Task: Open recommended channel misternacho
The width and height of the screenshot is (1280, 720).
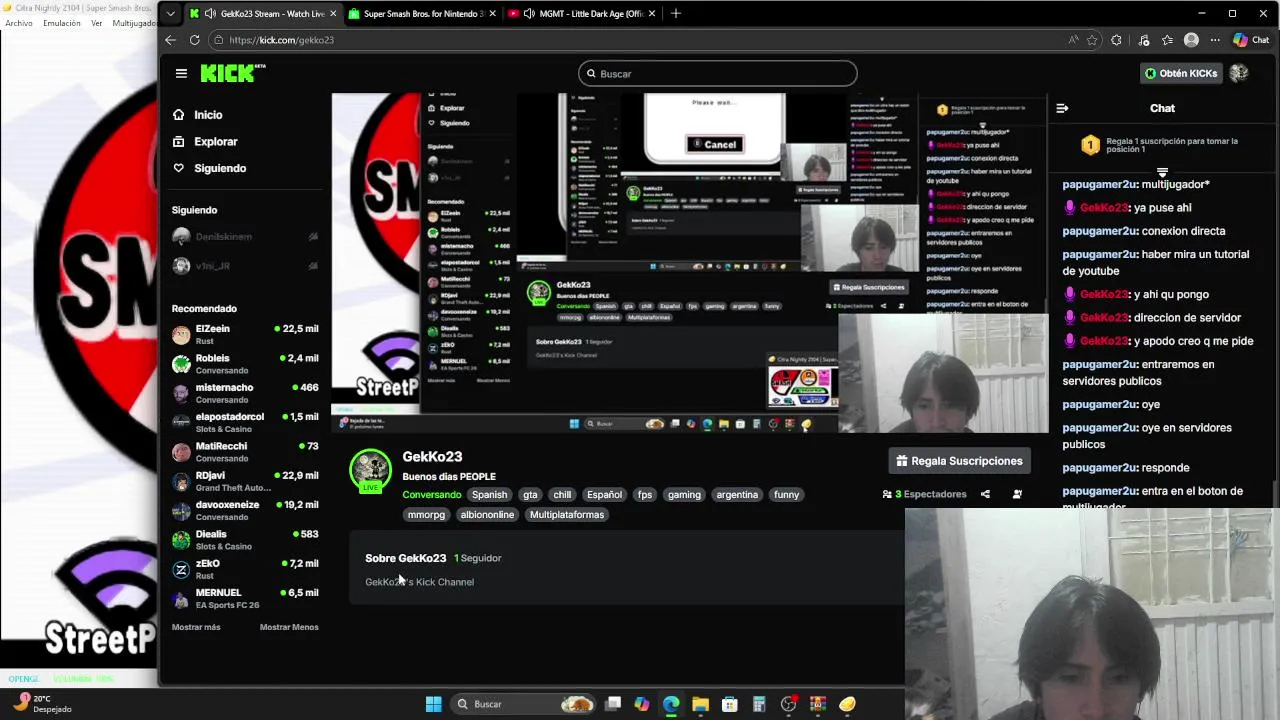Action: pyautogui.click(x=245, y=393)
